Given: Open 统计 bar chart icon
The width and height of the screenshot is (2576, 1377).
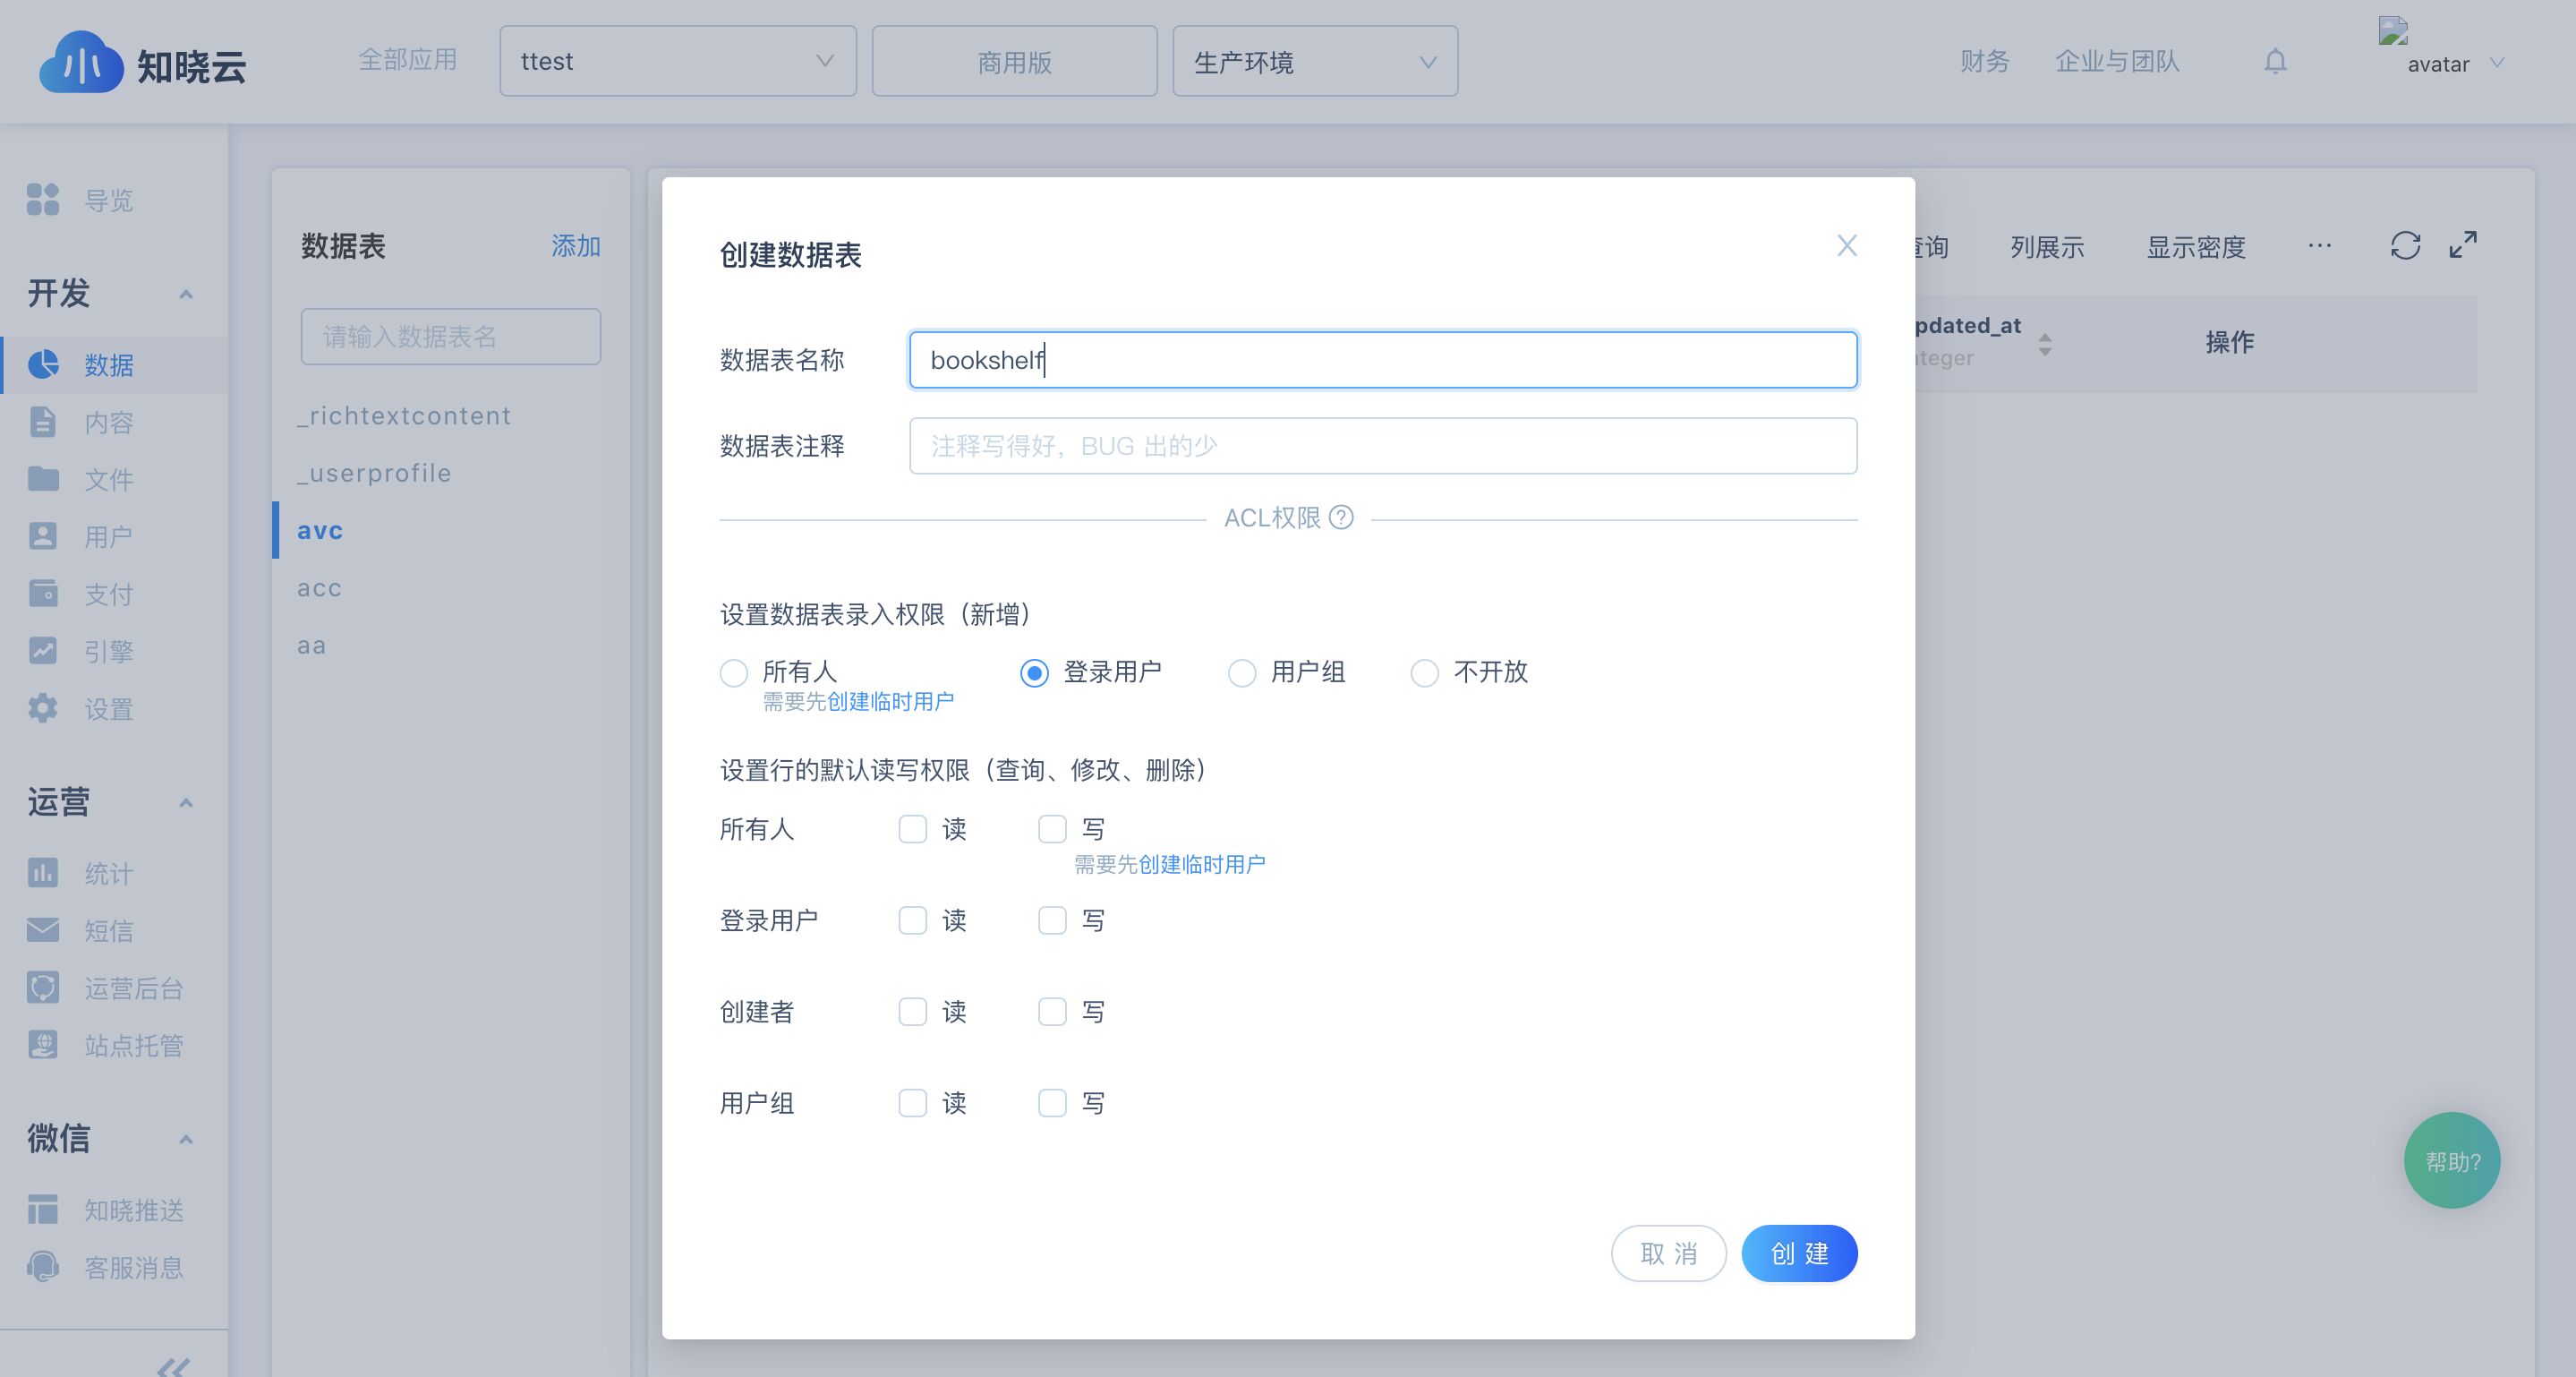Looking at the screenshot, I should [x=43, y=872].
